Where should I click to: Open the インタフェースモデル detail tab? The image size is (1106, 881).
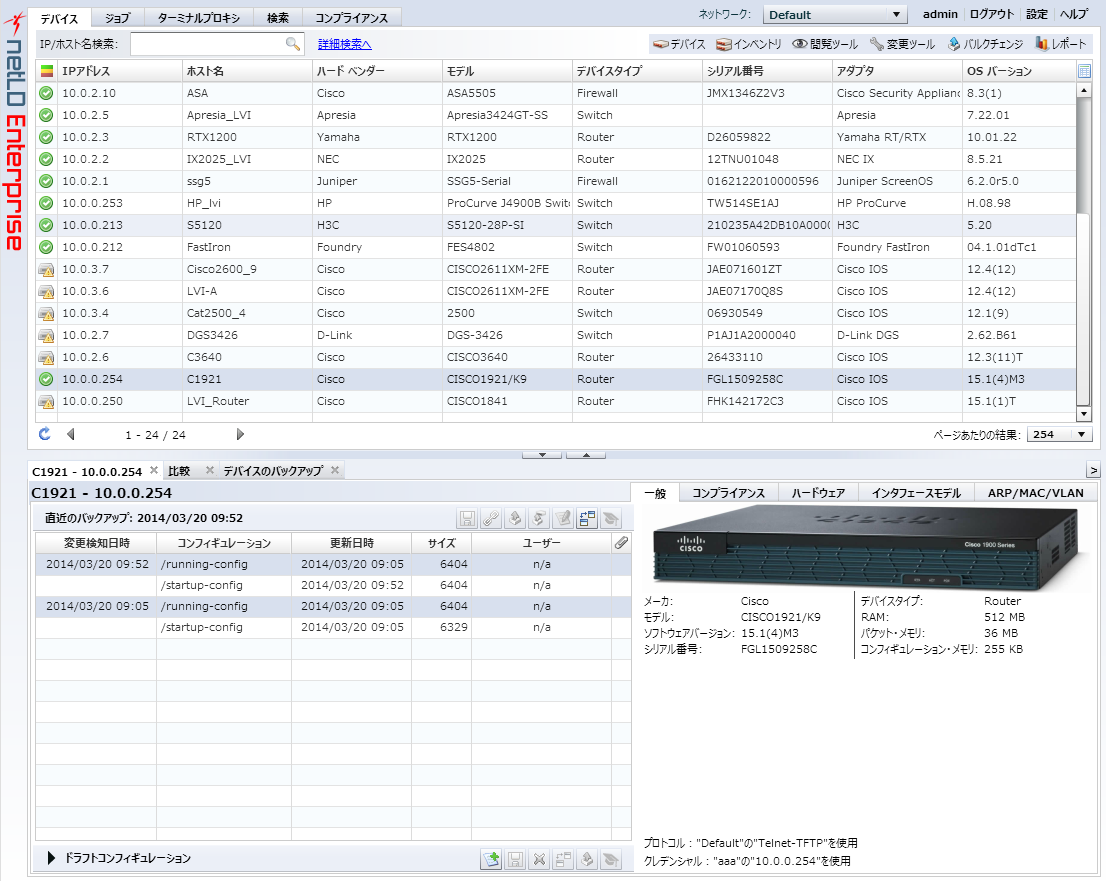coord(916,493)
